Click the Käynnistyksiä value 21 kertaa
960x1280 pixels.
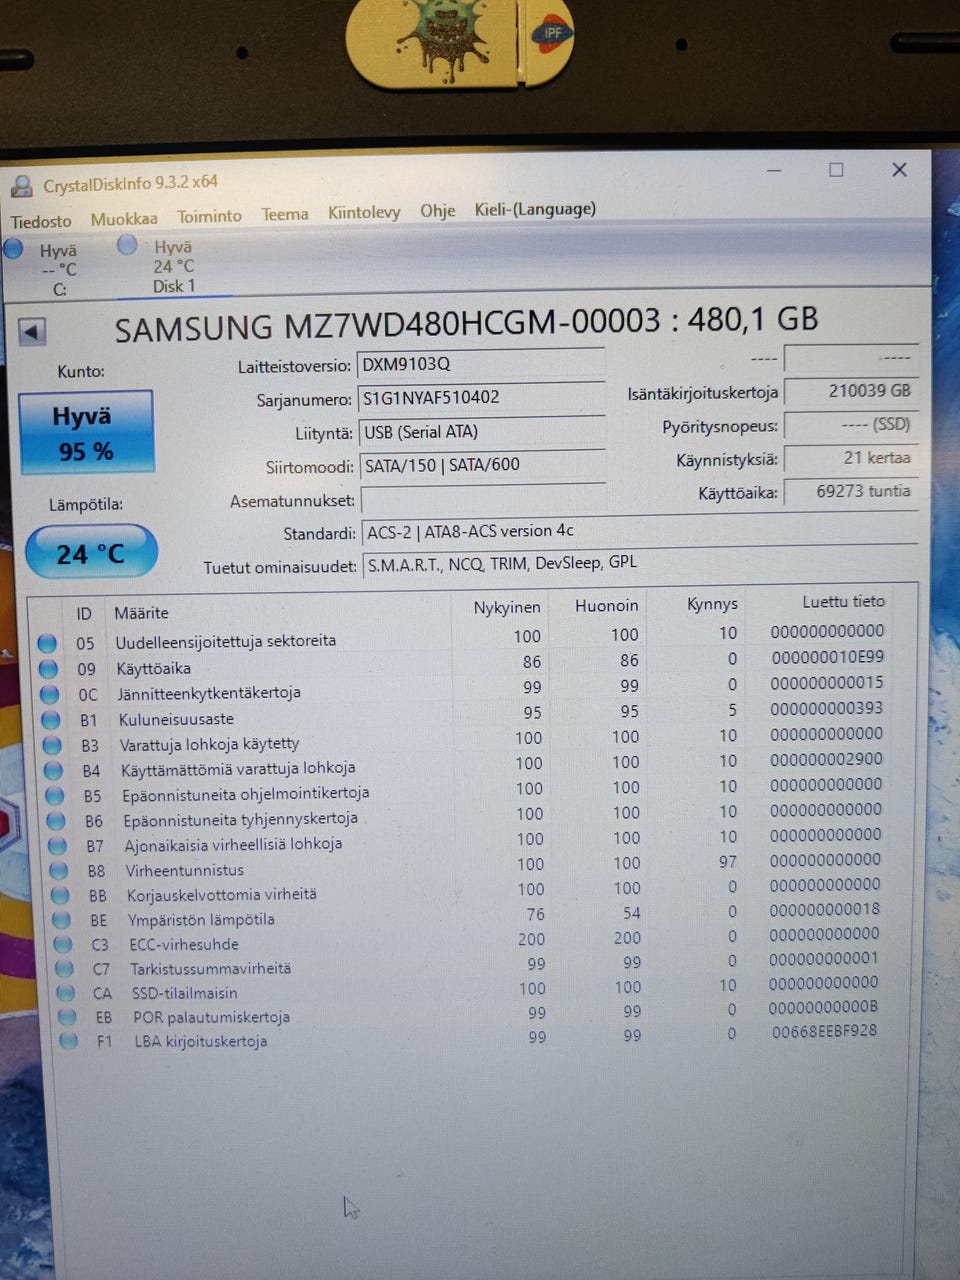click(851, 458)
